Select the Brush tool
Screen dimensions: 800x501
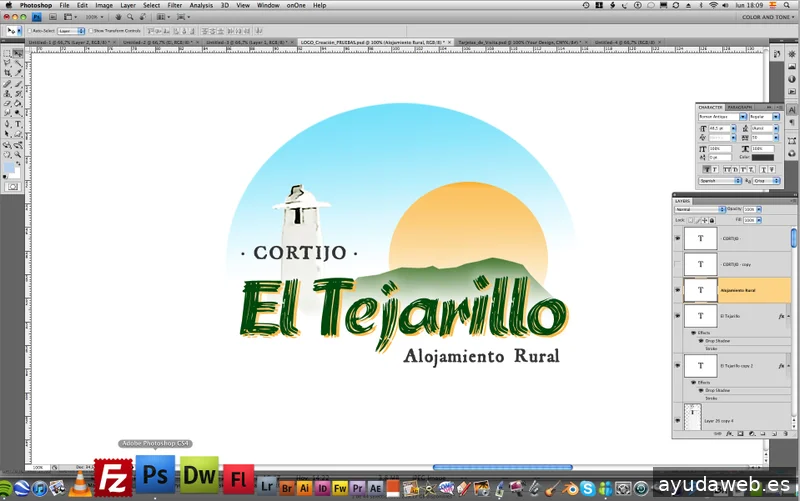click(x=18, y=84)
